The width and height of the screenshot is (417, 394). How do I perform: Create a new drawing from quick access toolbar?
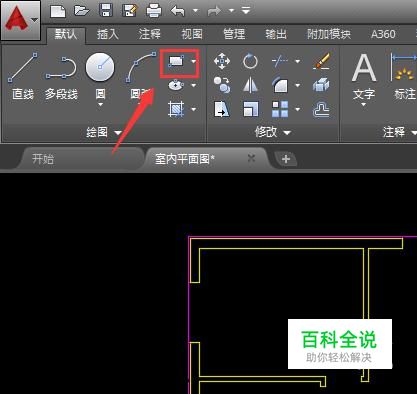point(58,11)
